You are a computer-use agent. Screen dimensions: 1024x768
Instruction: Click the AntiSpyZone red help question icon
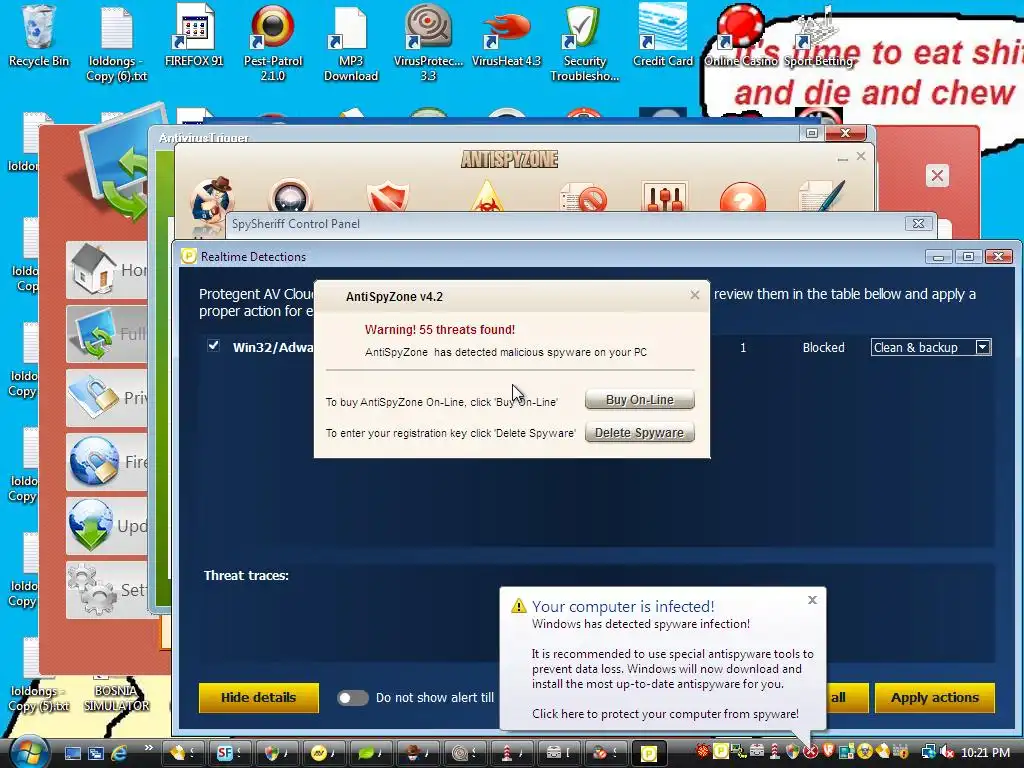(743, 197)
